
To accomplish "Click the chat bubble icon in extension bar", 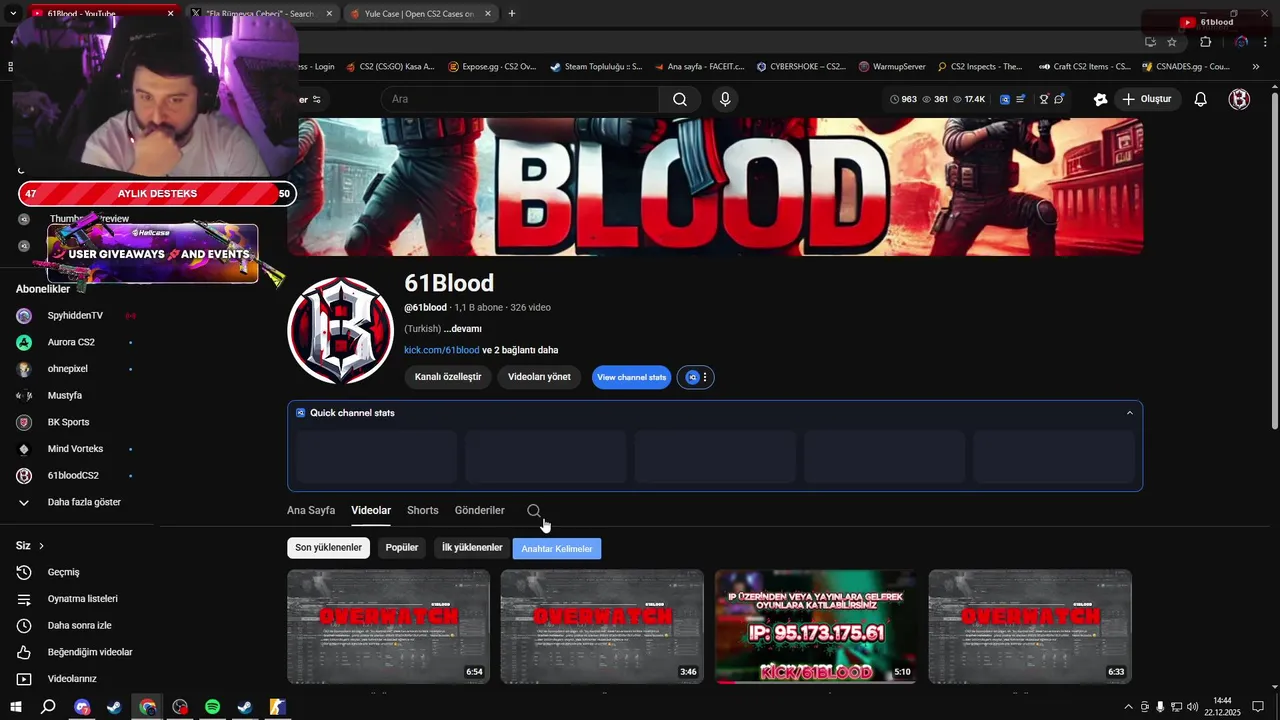I will click(1059, 99).
